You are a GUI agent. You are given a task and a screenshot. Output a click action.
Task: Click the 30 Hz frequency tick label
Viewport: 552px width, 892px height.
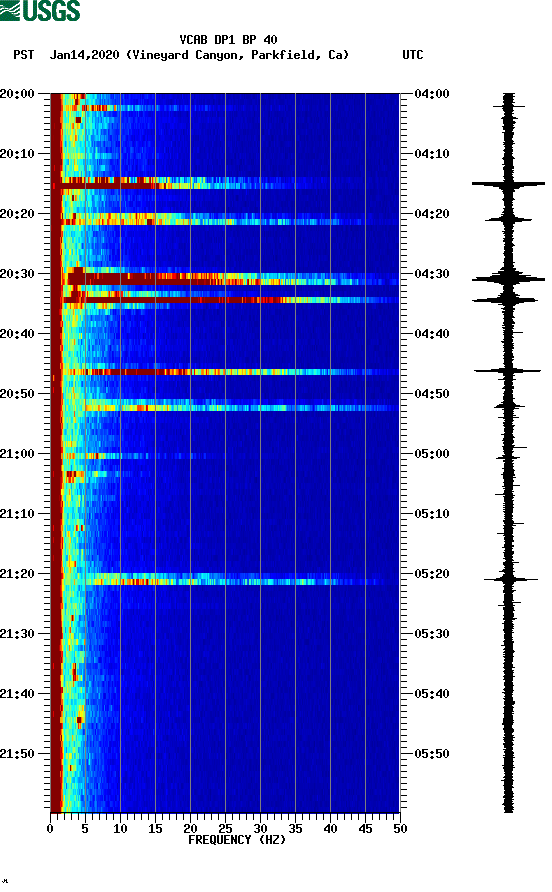tap(260, 829)
